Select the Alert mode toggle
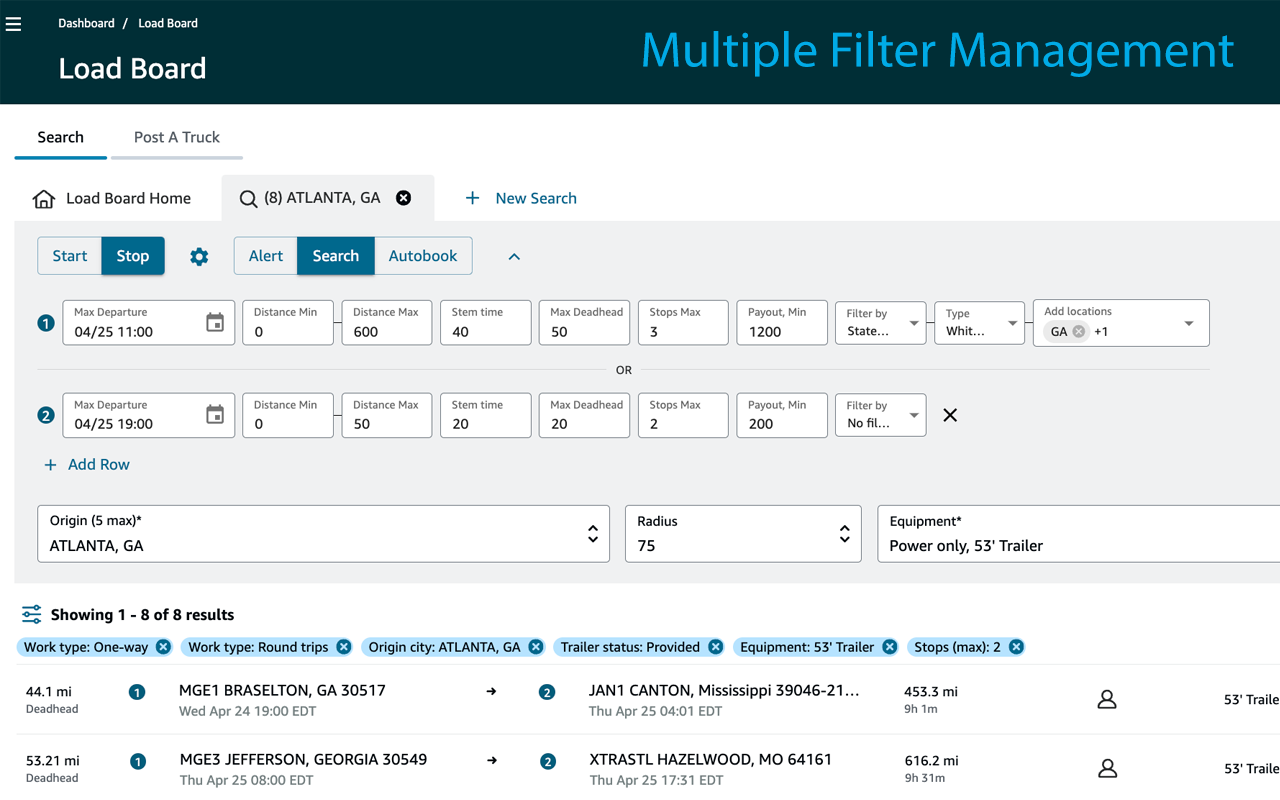This screenshot has width=1280, height=800. [266, 256]
